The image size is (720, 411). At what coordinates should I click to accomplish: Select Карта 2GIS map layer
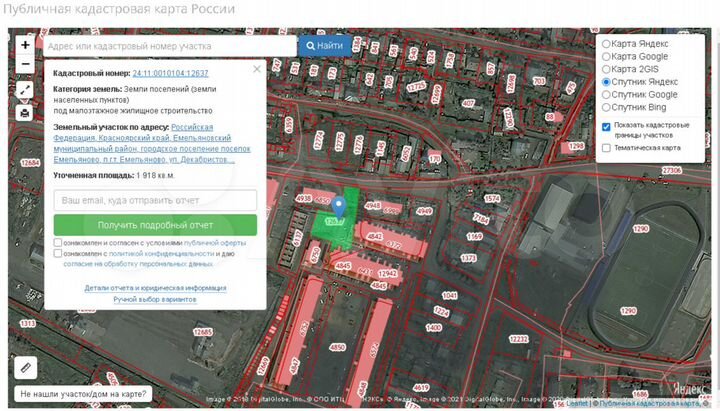pyautogui.click(x=606, y=69)
